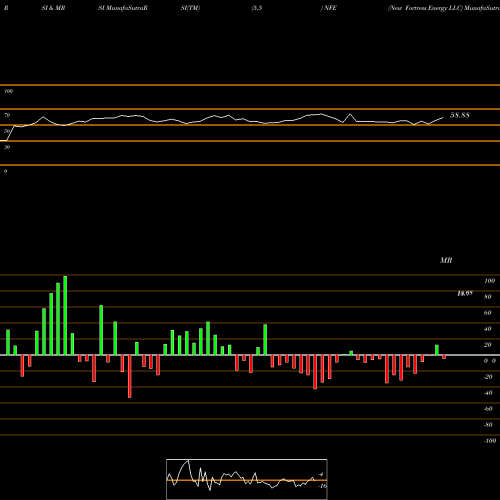The width and height of the screenshot is (500, 500).
Task: Click the MR axis label '20'
Action: (x=488, y=345)
